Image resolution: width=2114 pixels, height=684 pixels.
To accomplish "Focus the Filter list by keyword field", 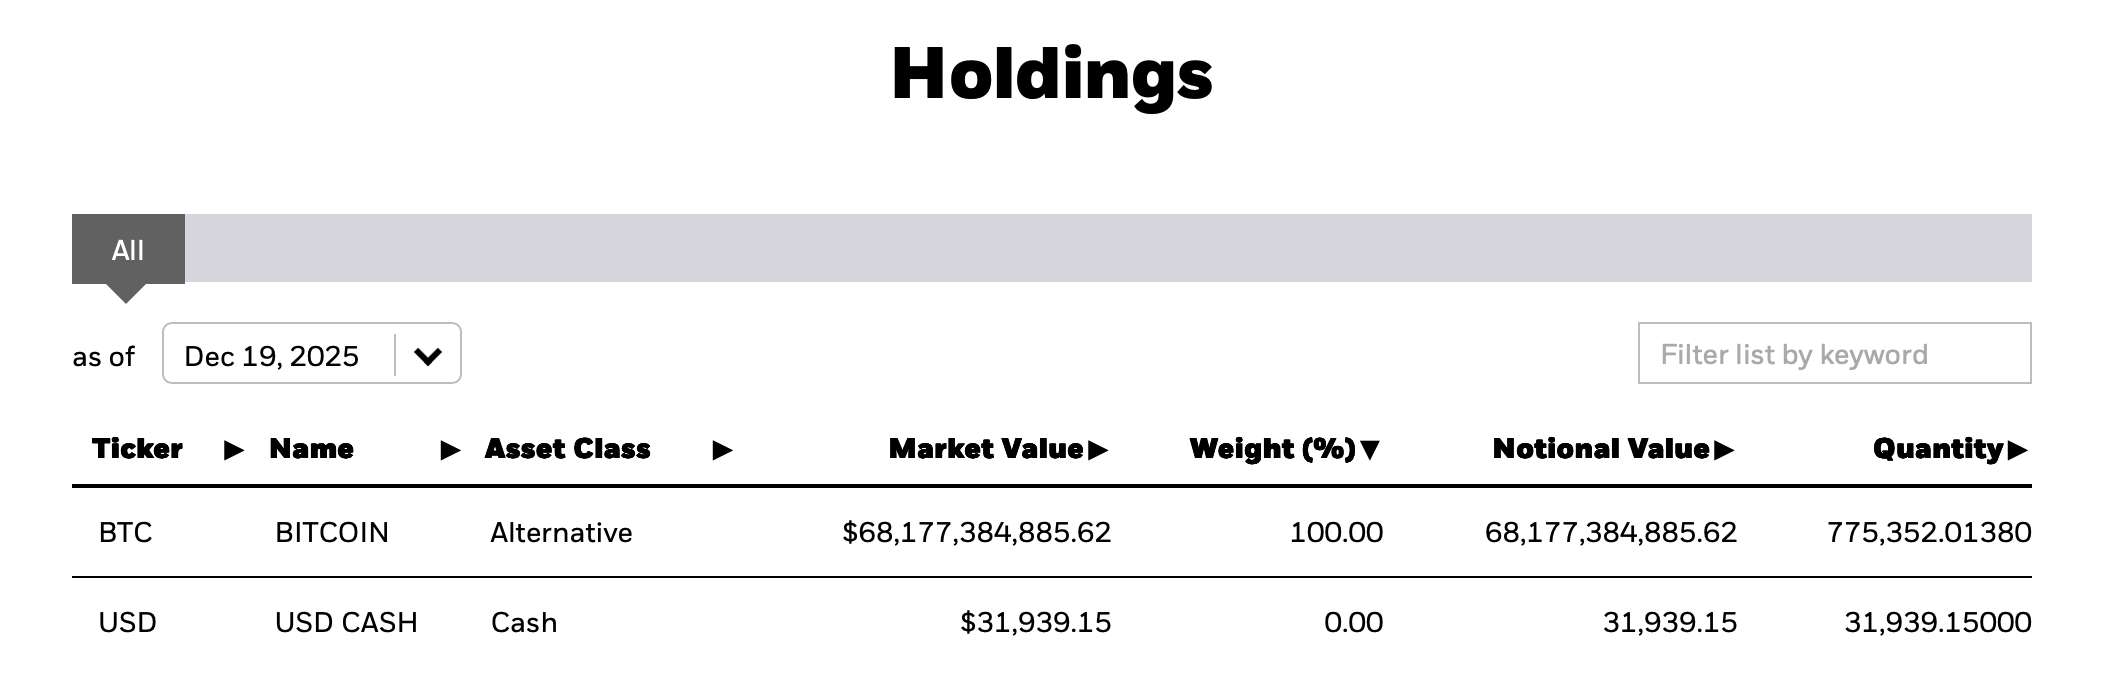I will [1834, 353].
